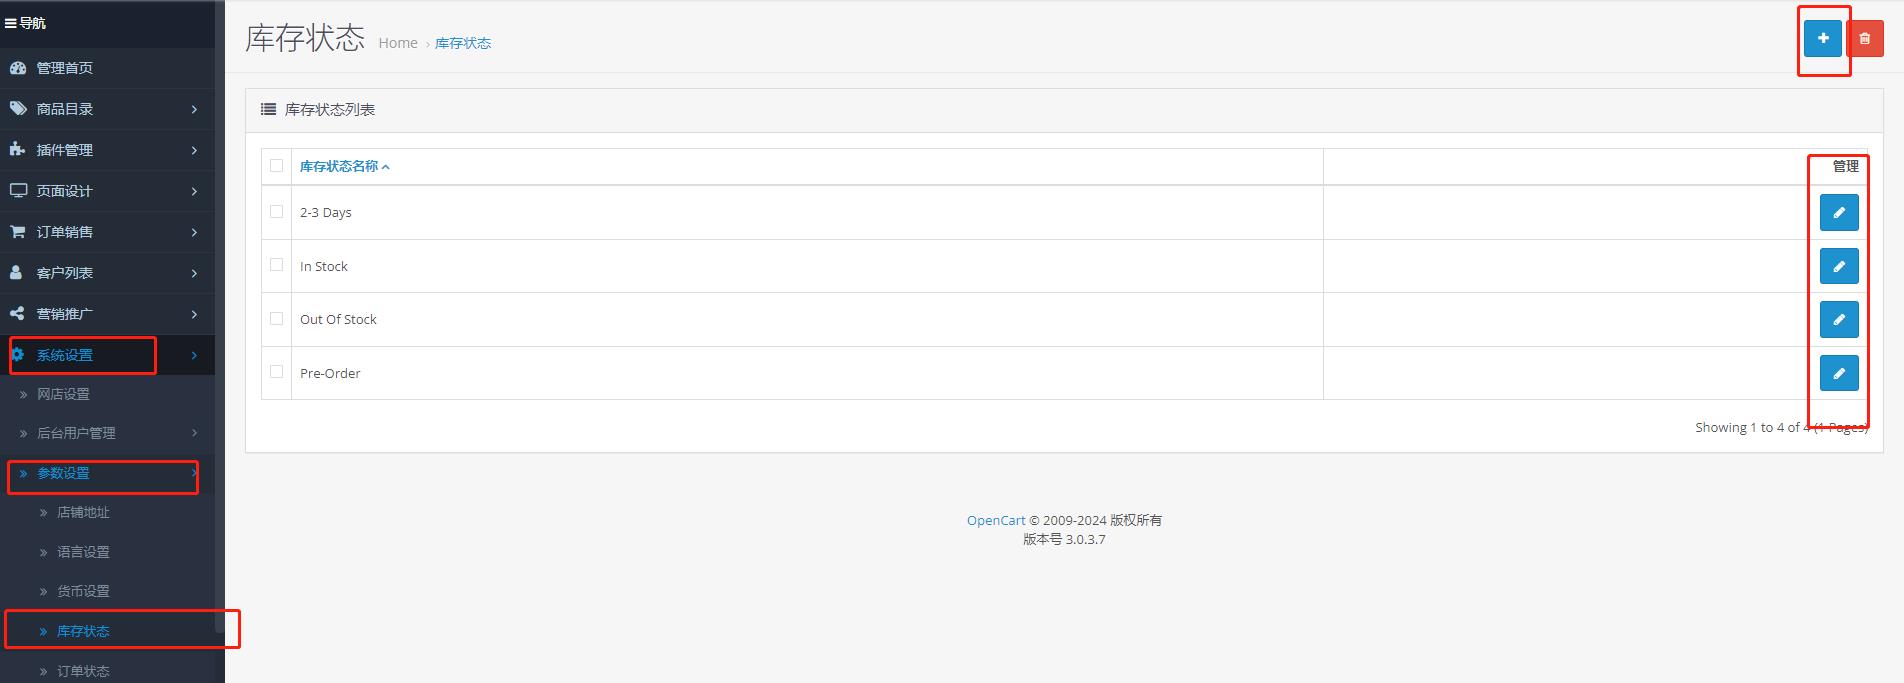Click the blue add stock status button
1904x683 pixels.
tap(1822, 38)
